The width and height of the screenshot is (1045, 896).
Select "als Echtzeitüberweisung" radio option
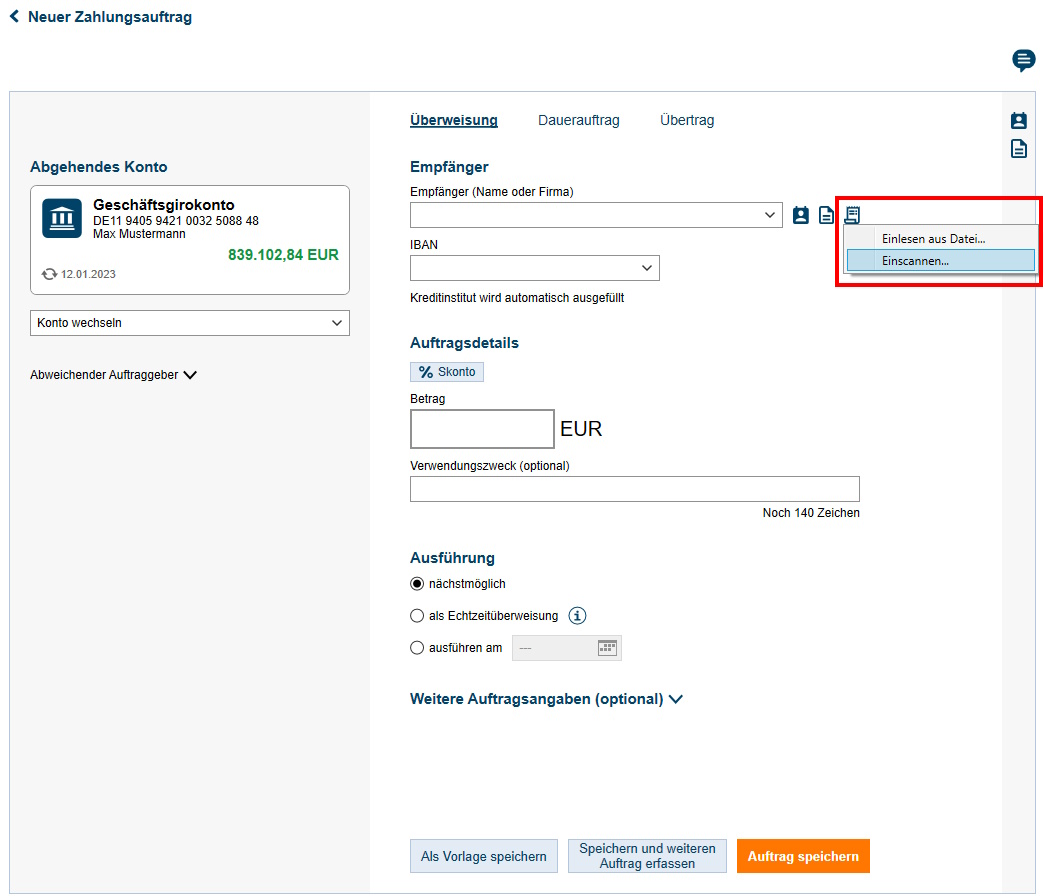coord(418,616)
